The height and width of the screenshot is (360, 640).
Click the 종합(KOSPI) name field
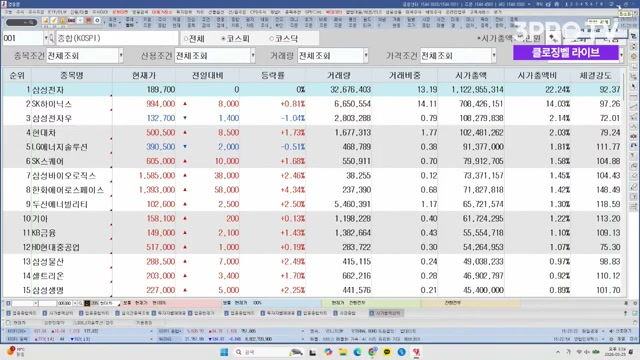coord(117,38)
